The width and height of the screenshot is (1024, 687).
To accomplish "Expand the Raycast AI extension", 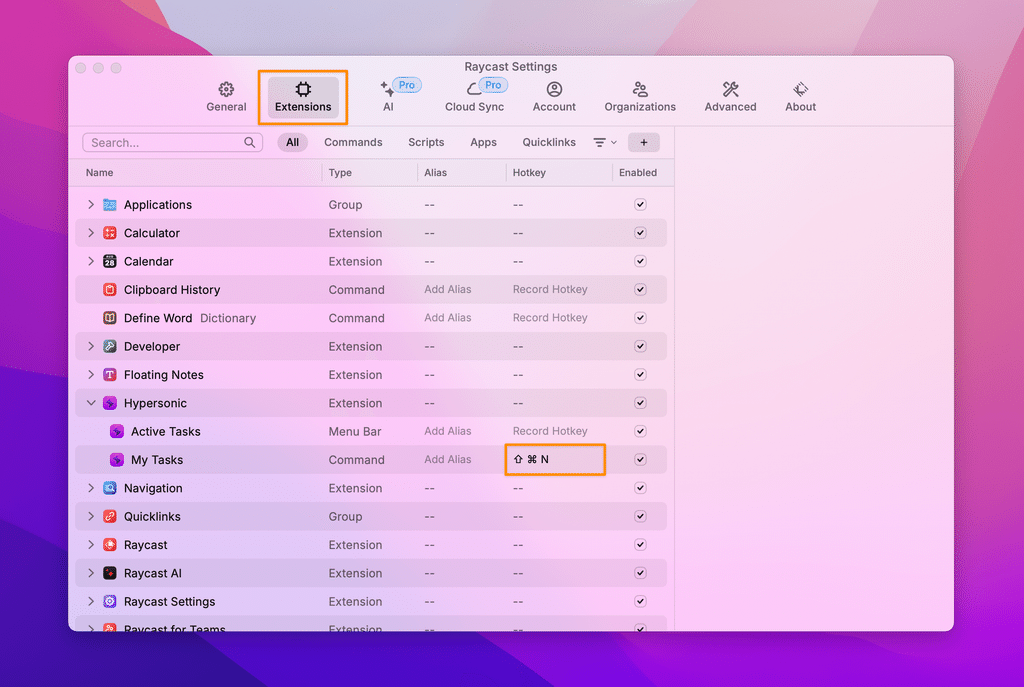I will point(91,573).
